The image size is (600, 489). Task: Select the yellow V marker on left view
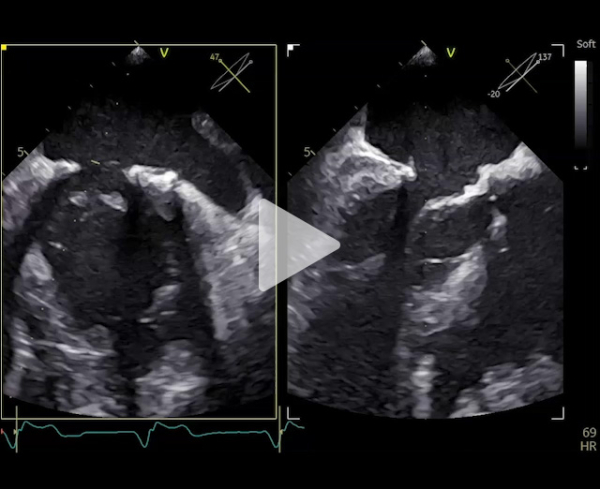click(x=164, y=52)
